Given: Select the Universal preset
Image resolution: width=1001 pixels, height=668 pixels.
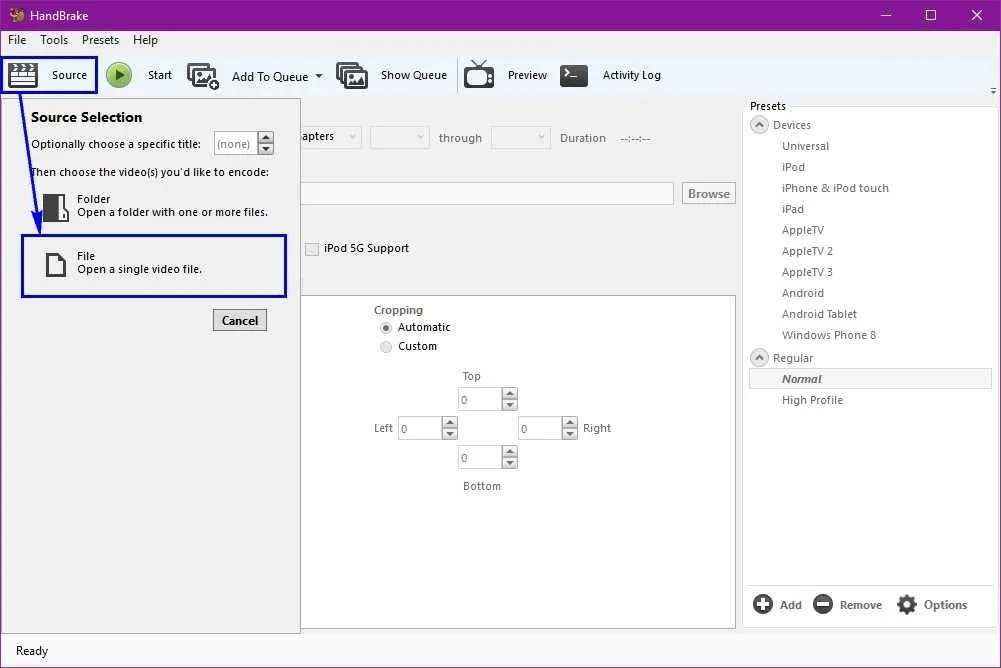Looking at the screenshot, I should coord(805,146).
